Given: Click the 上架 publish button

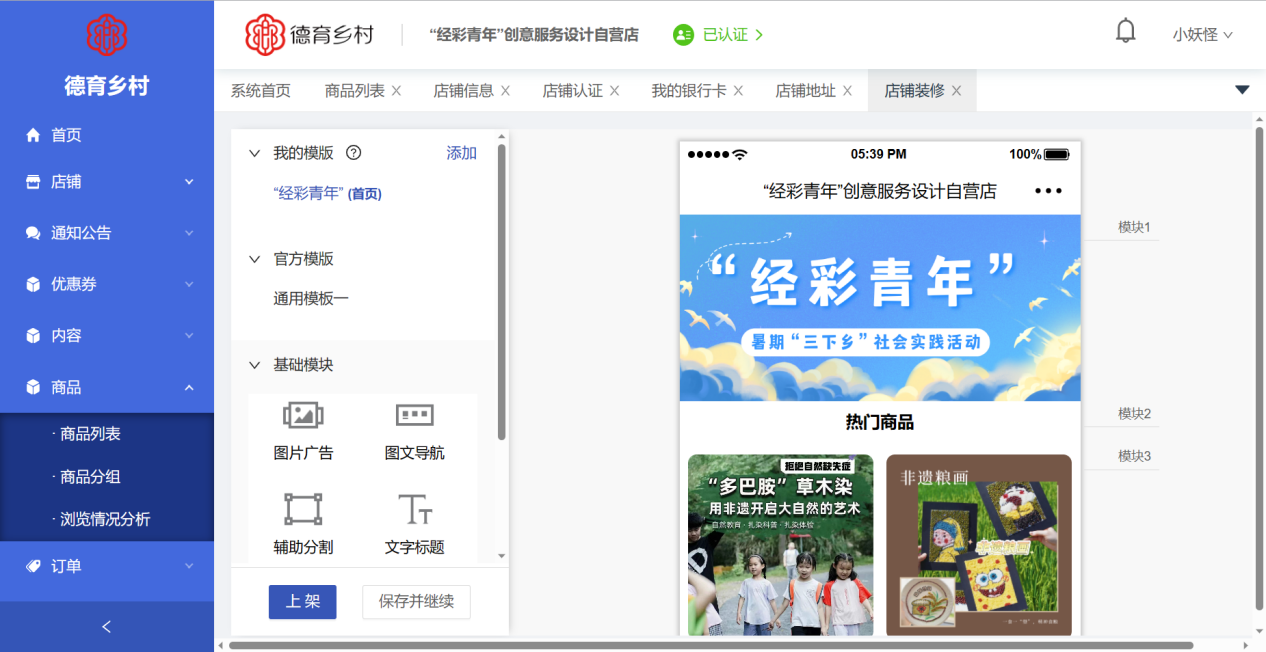Looking at the screenshot, I should click(x=302, y=602).
